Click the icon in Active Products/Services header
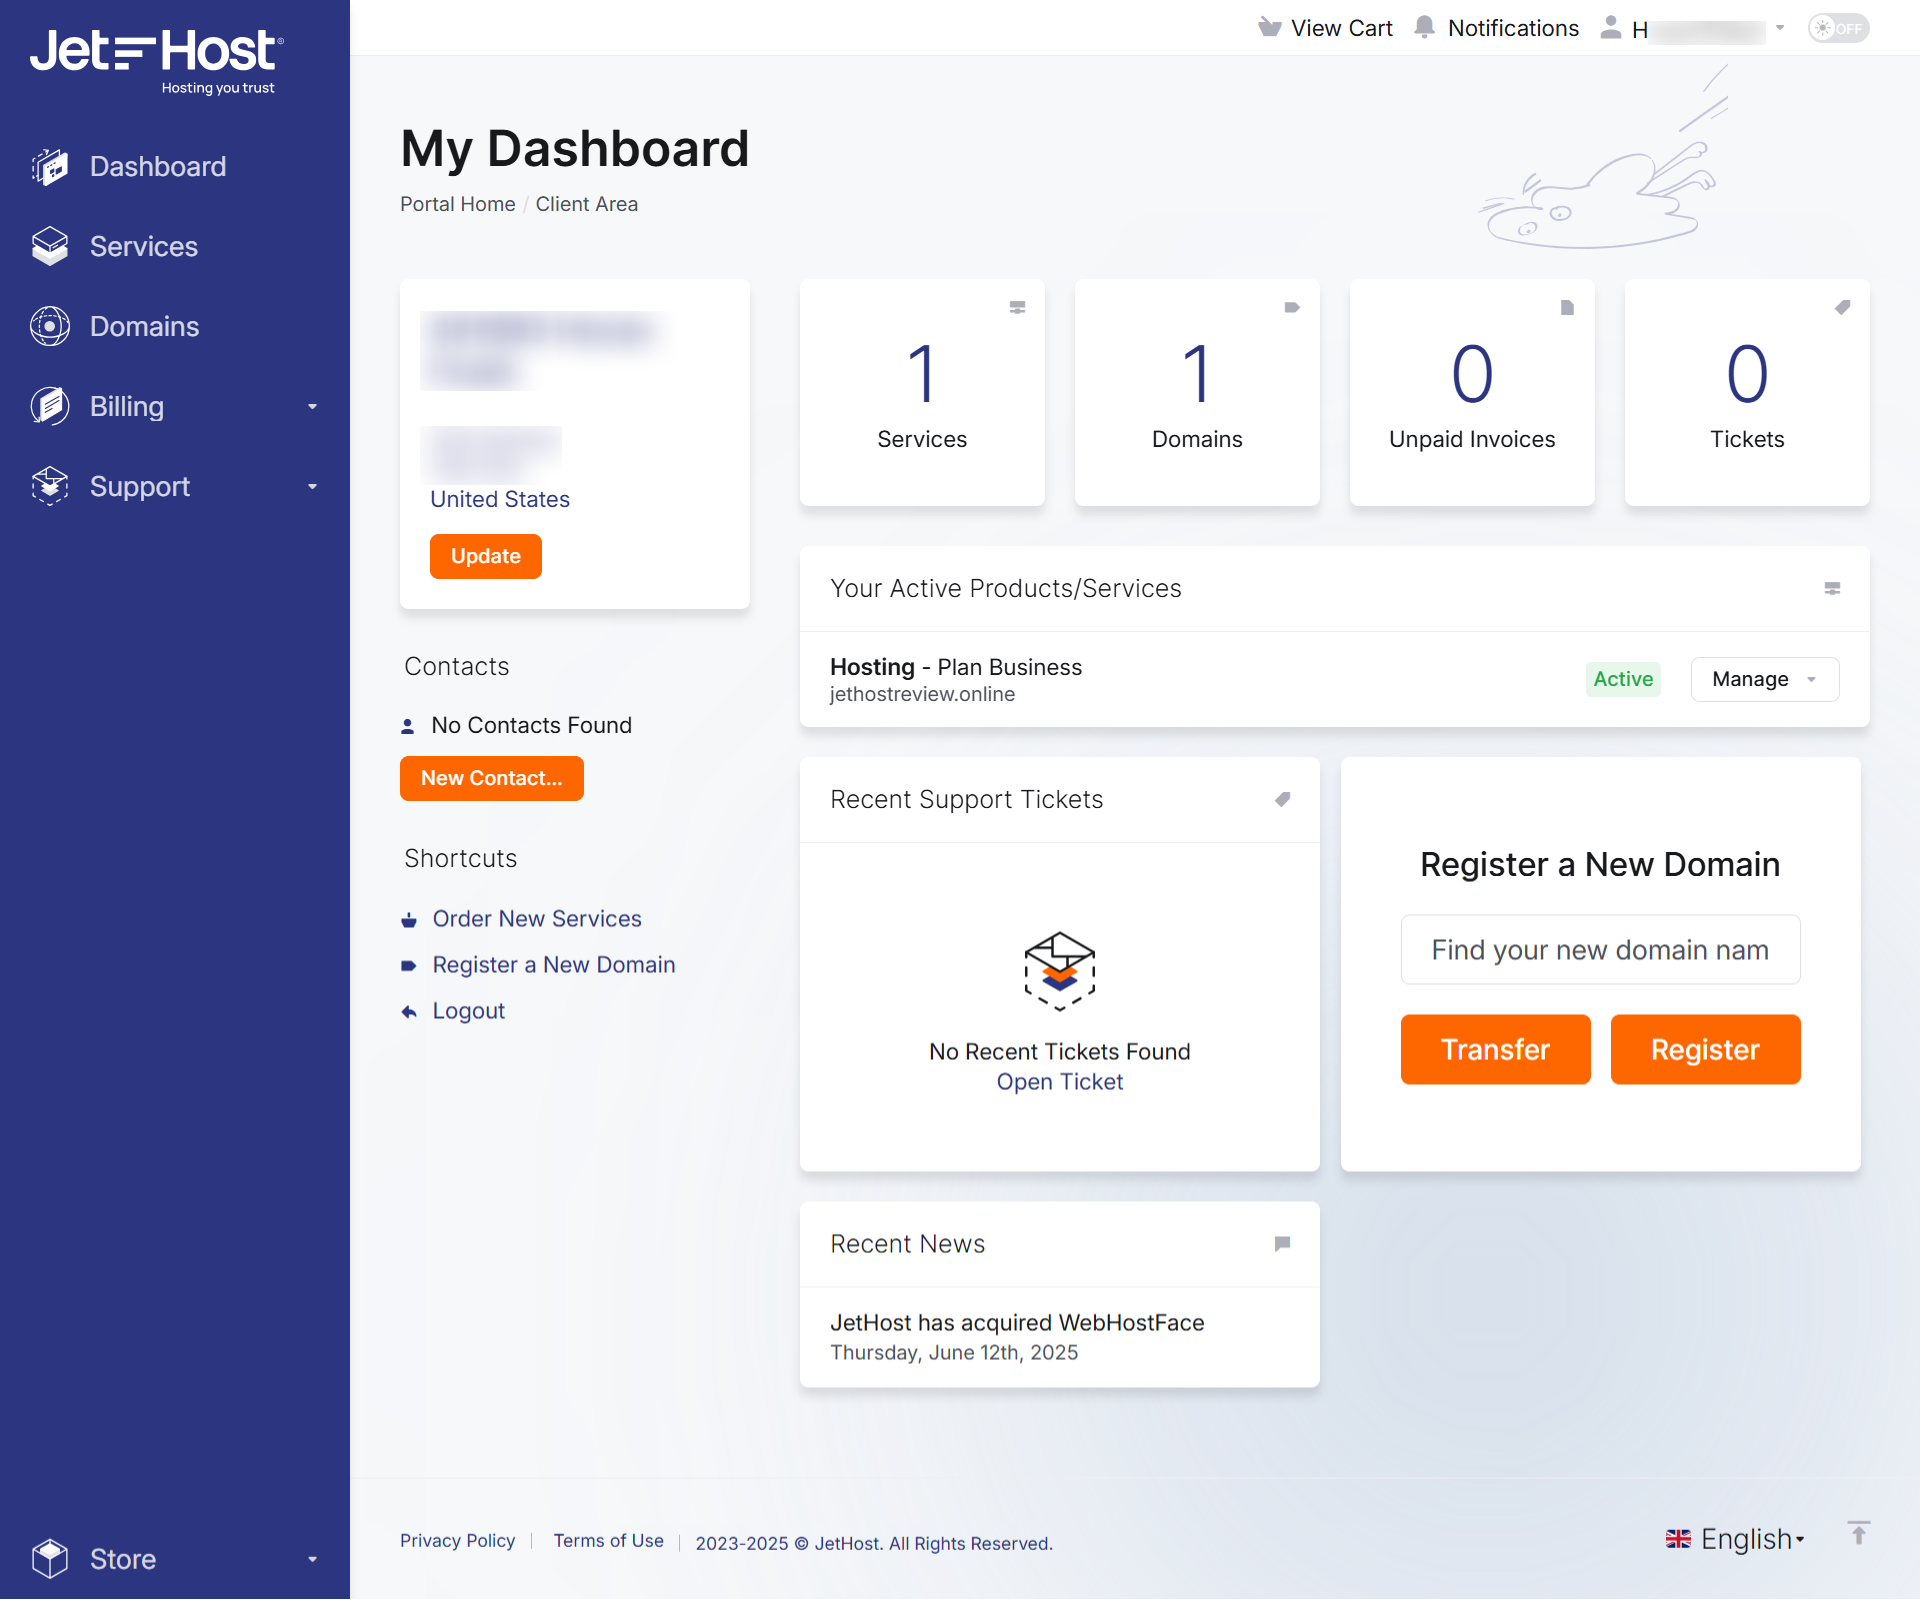1920x1601 pixels. coord(1832,589)
